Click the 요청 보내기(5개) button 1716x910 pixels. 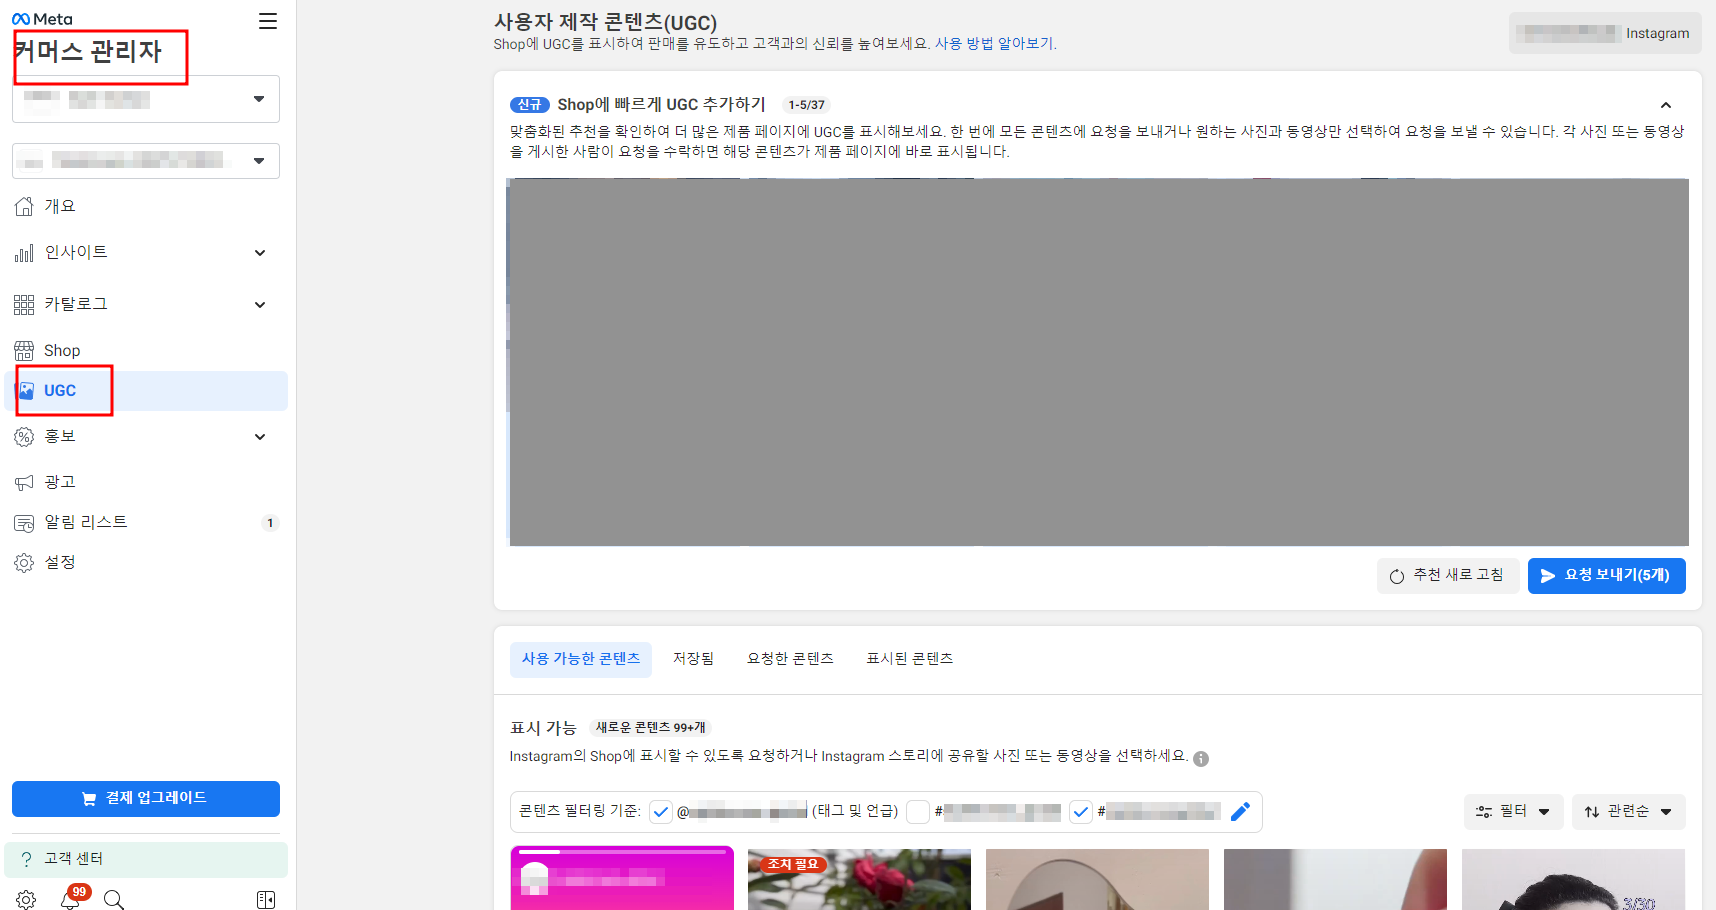[1606, 575]
